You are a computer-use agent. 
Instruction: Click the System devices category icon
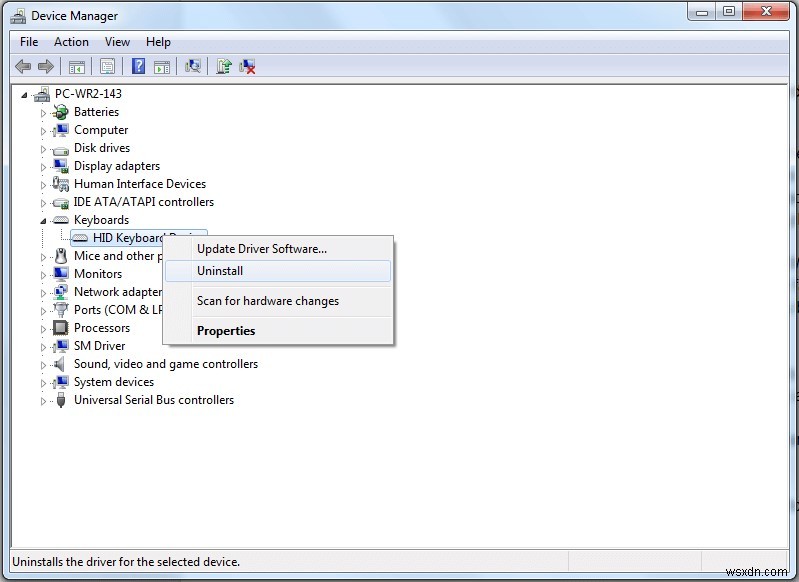pos(61,382)
